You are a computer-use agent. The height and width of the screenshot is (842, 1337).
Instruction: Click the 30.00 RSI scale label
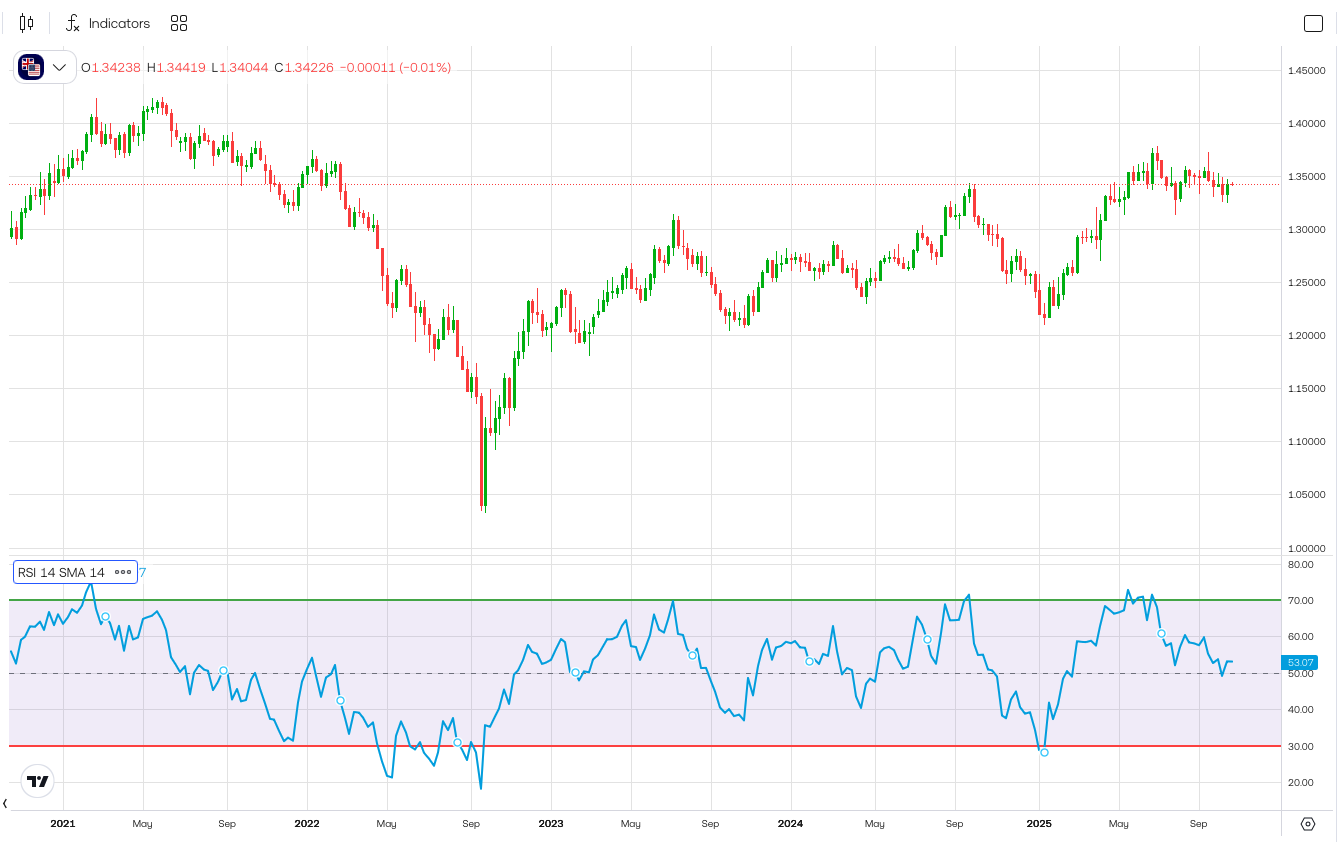1300,747
